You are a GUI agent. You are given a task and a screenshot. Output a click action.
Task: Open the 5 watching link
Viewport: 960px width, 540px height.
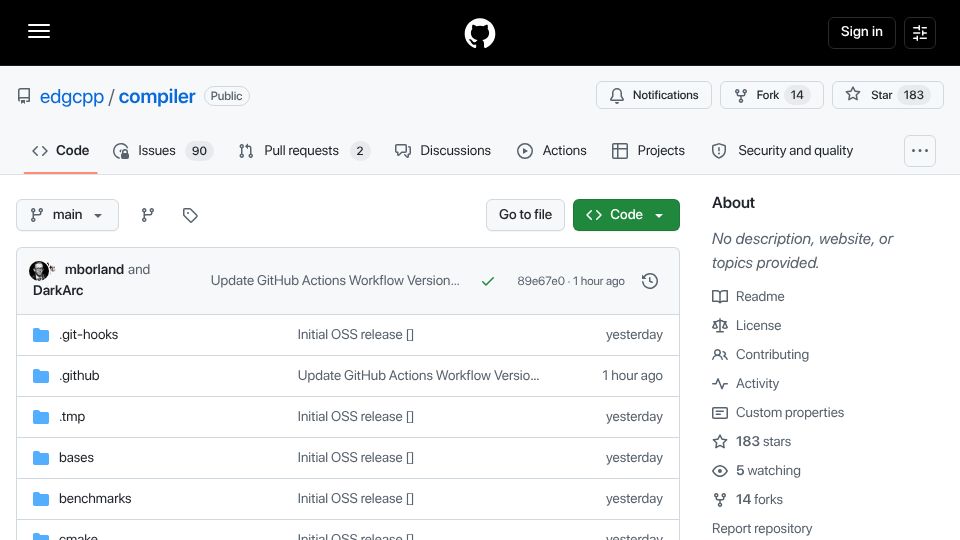pos(757,471)
